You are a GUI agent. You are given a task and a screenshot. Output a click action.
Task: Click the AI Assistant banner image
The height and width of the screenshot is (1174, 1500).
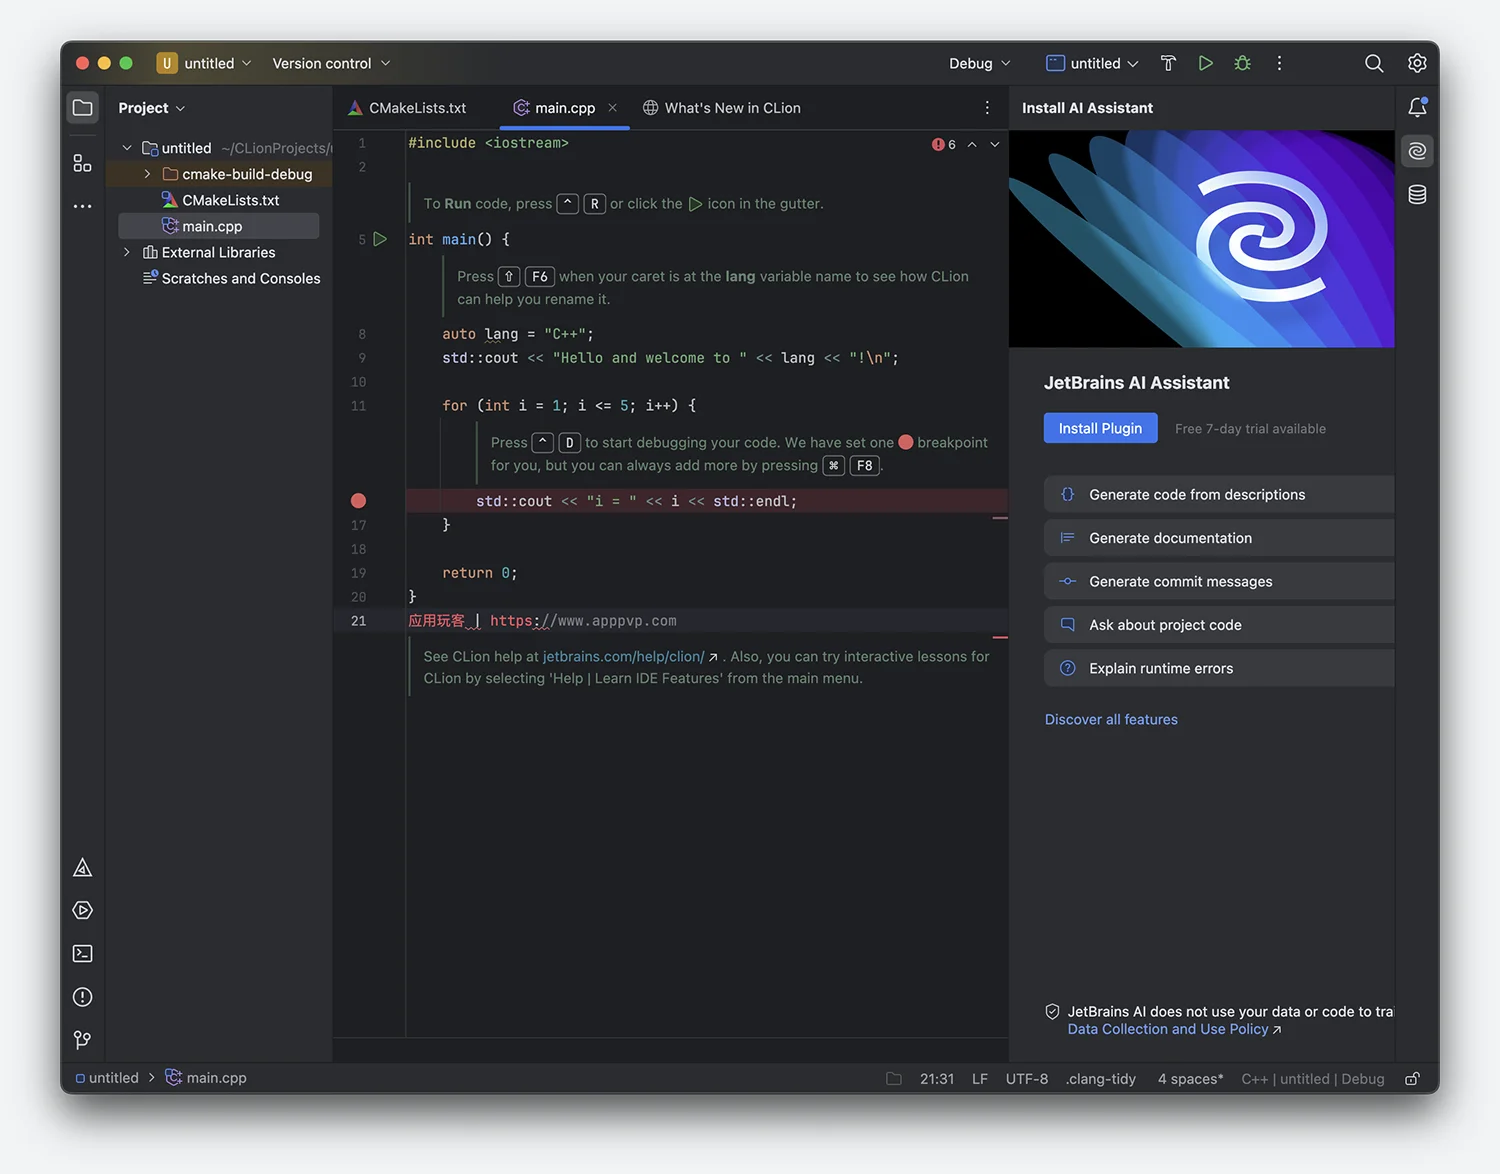(x=1201, y=239)
